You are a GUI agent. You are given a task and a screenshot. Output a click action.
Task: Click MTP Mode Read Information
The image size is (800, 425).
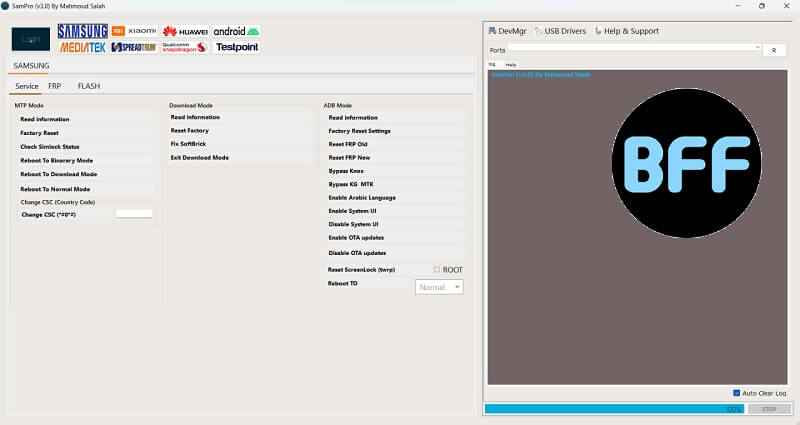tap(85, 119)
